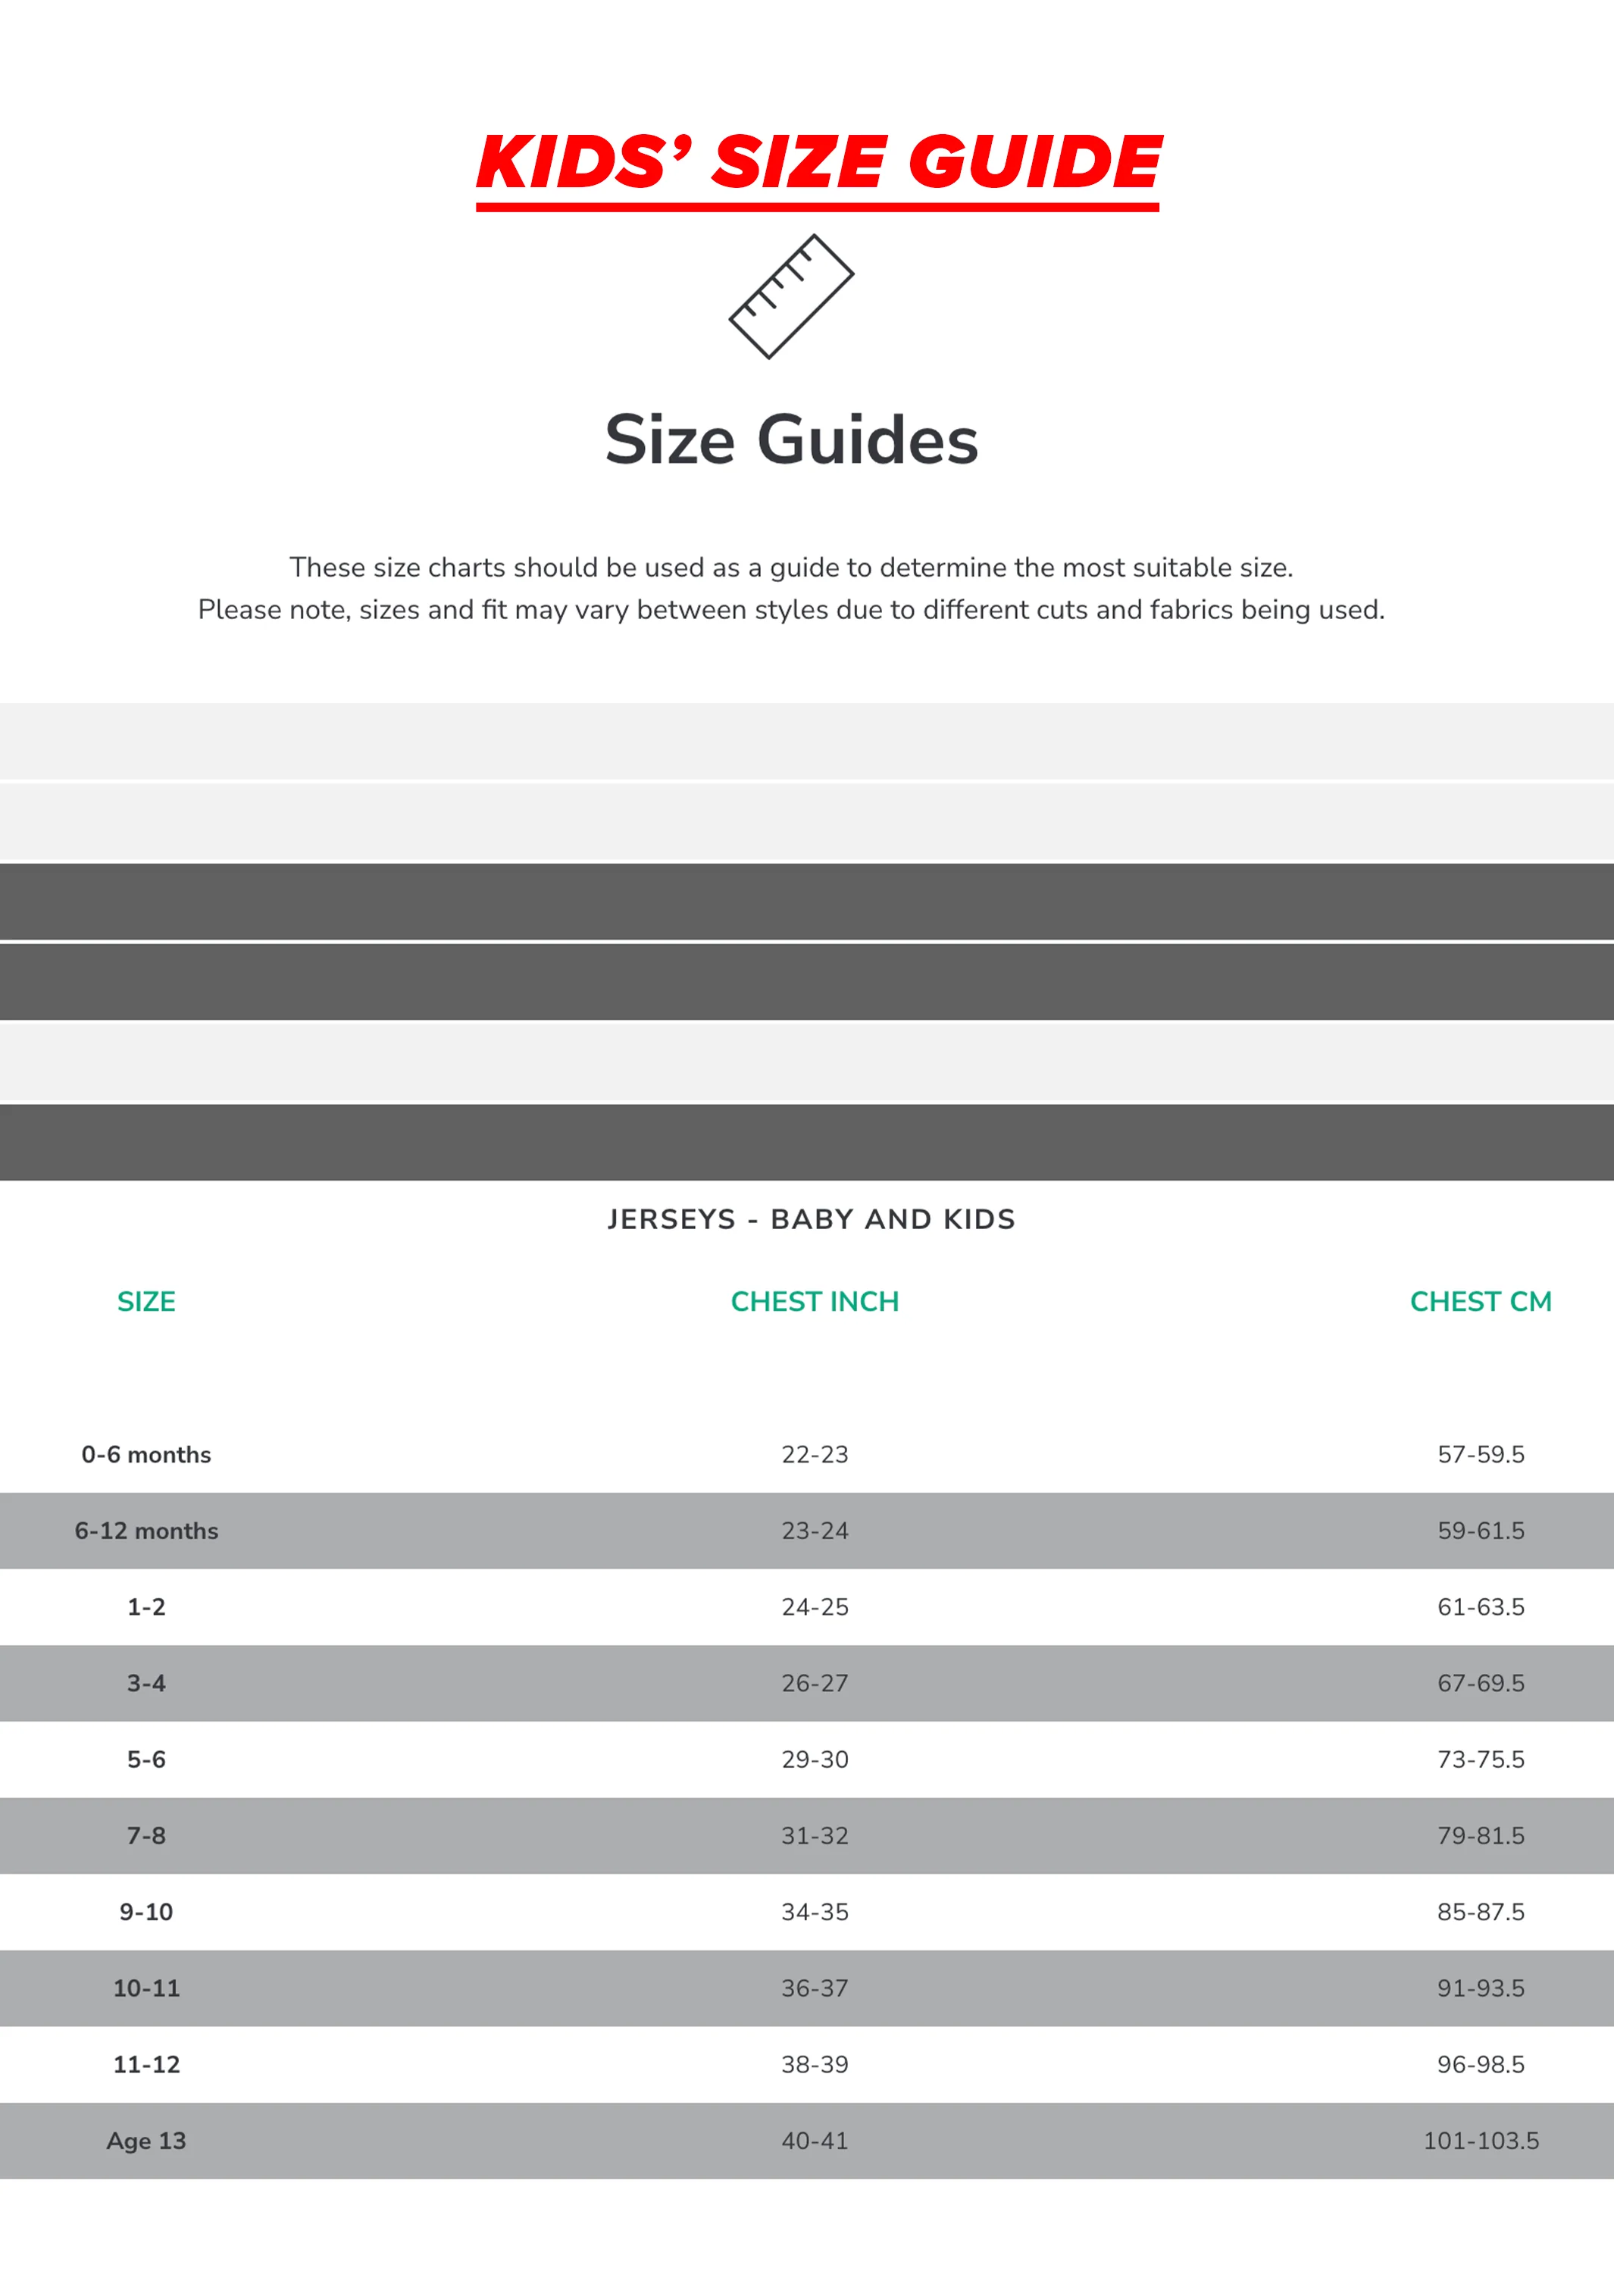The width and height of the screenshot is (1614, 2296).
Task: Click the Jerseys - Baby and Kids heading
Action: pos(811,1219)
